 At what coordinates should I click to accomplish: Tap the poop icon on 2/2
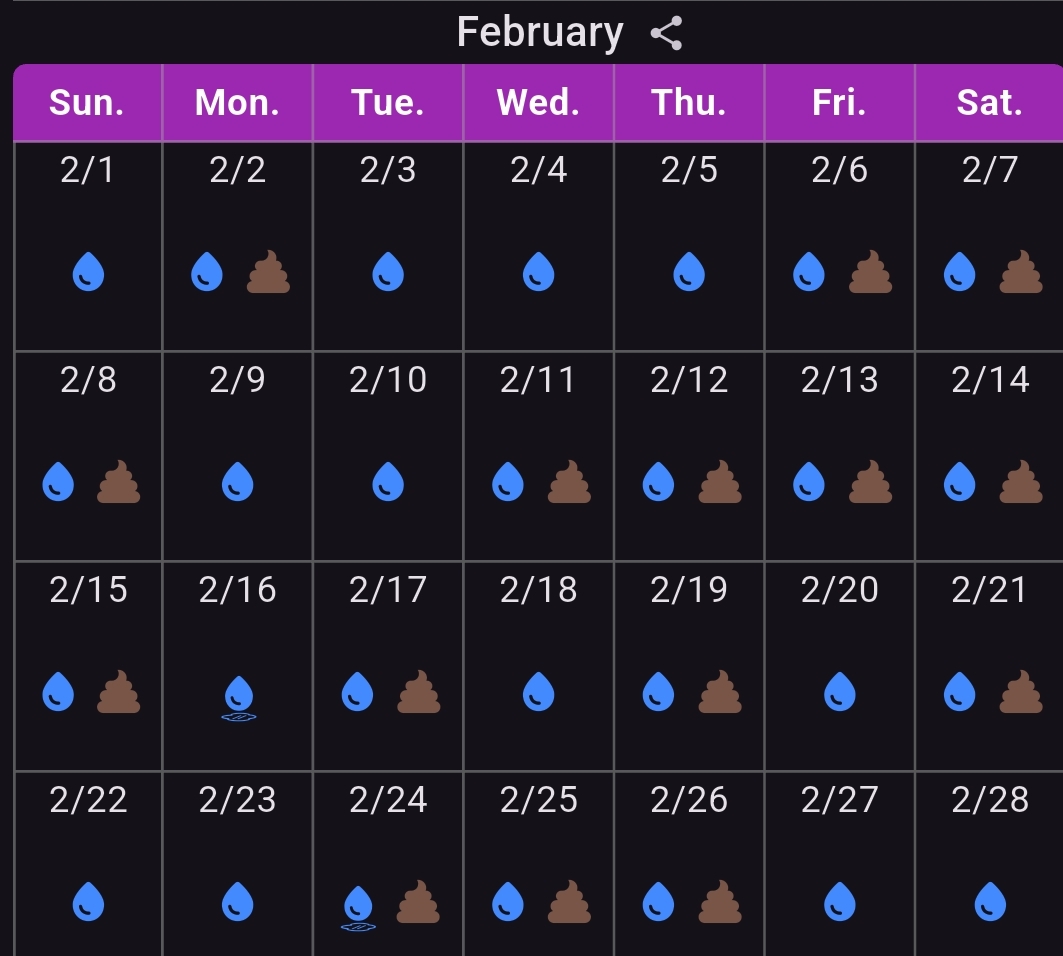[x=268, y=272]
